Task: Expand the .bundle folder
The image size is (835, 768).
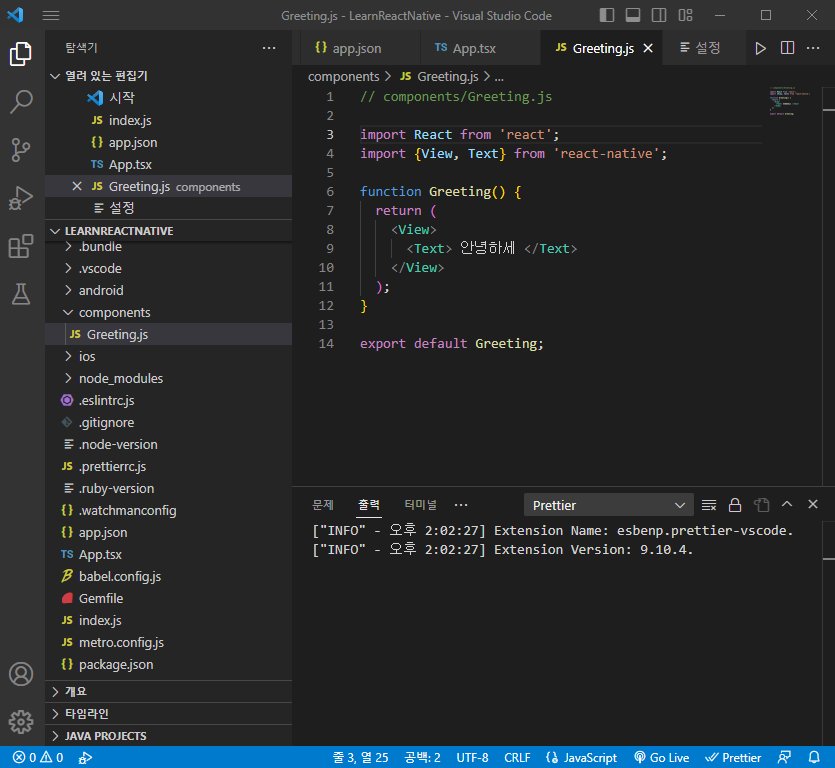Action: (x=168, y=247)
